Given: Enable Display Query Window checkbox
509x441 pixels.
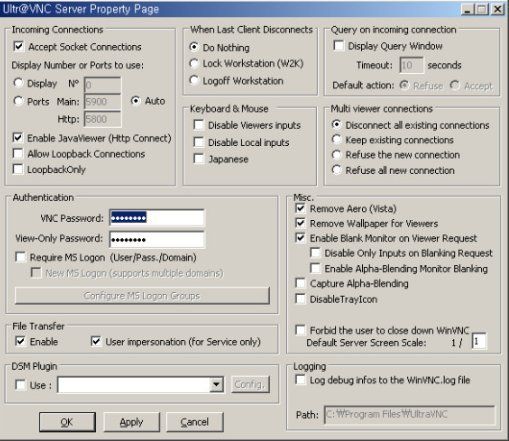Looking at the screenshot, I should click(x=339, y=46).
